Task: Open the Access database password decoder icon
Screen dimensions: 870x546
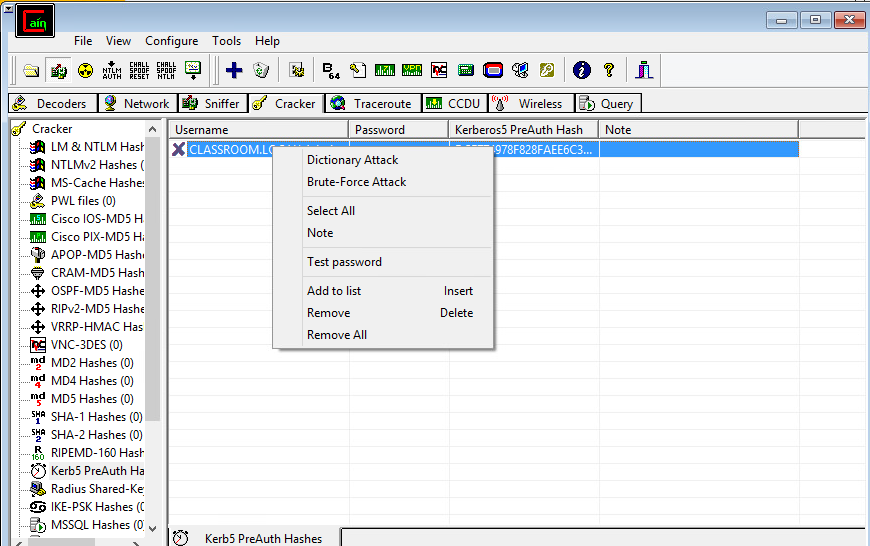Action: (358, 70)
